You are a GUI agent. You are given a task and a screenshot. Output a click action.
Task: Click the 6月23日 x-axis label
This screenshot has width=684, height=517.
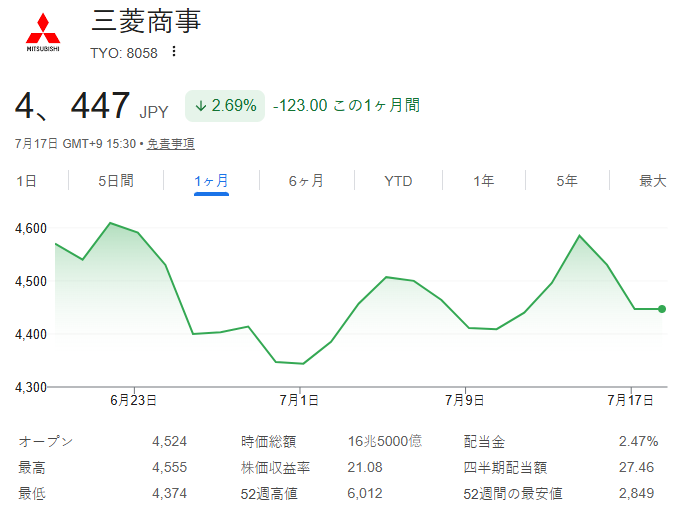(133, 400)
